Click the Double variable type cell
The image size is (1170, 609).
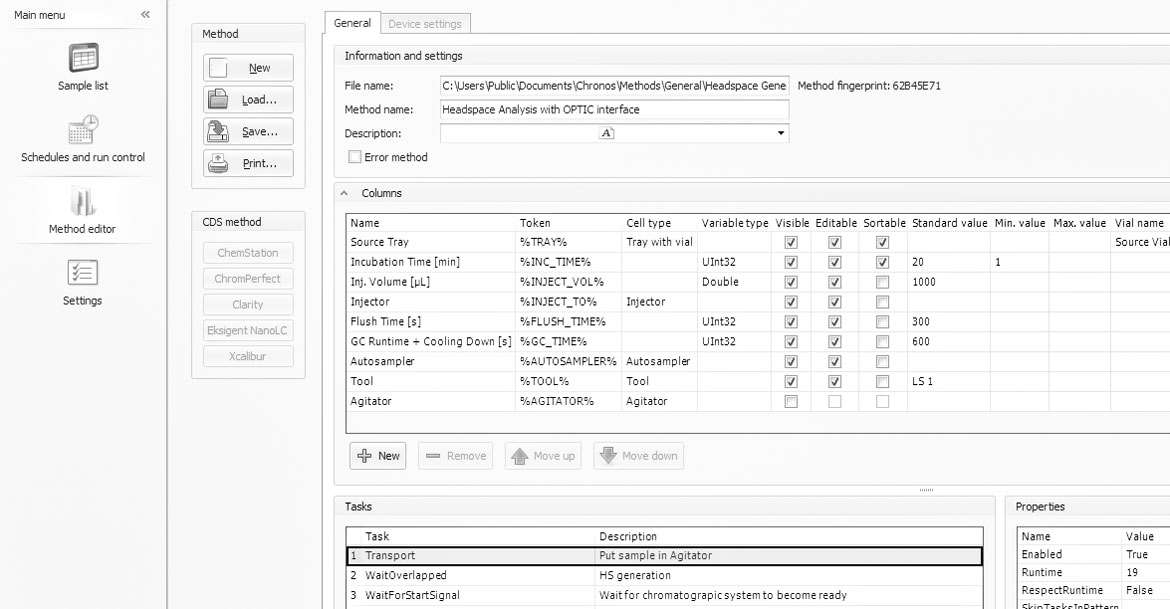(734, 282)
